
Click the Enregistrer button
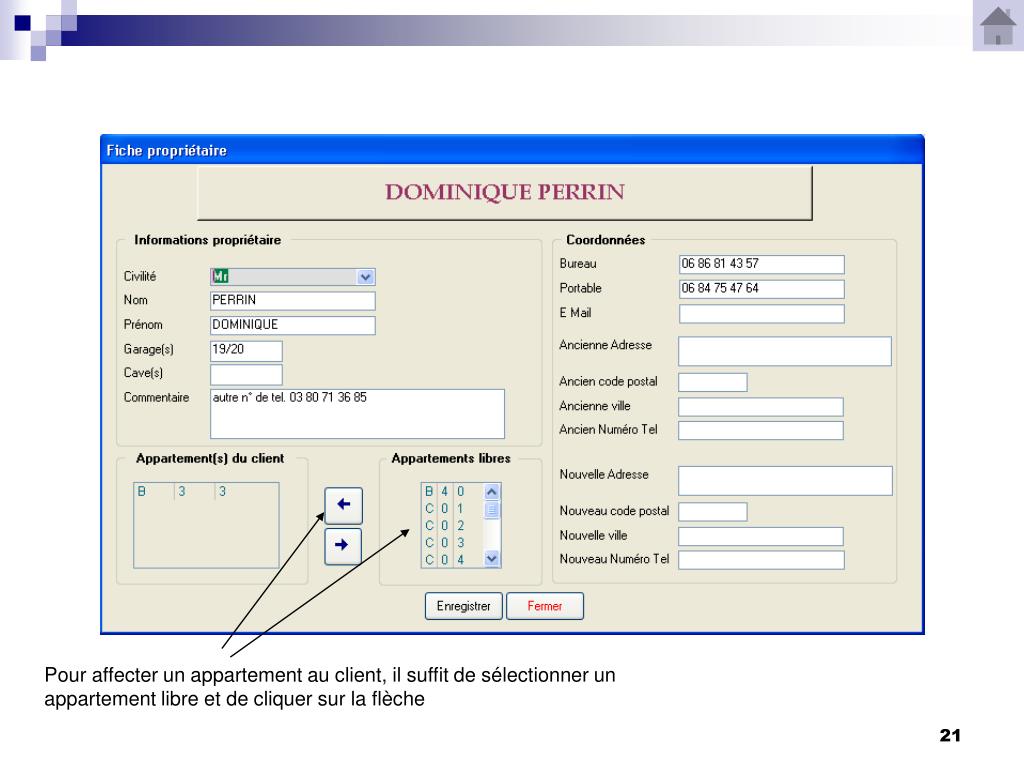[x=464, y=606]
